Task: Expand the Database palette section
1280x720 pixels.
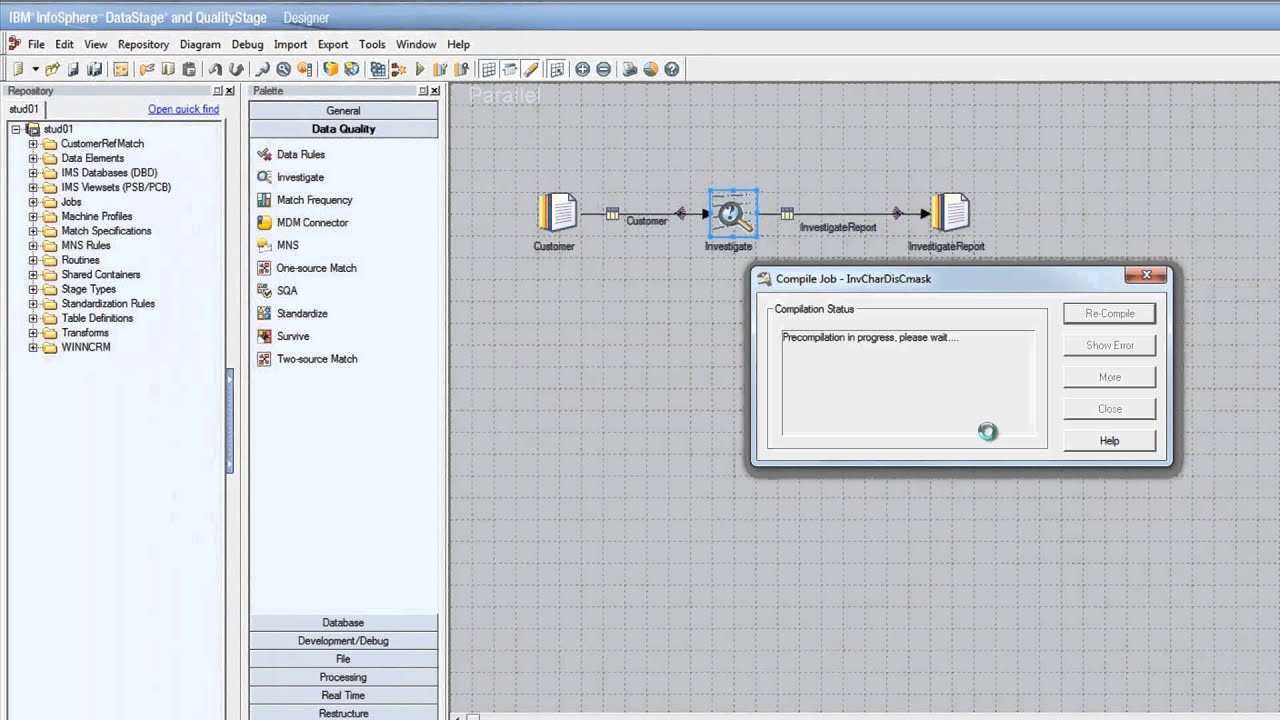Action: [x=343, y=622]
